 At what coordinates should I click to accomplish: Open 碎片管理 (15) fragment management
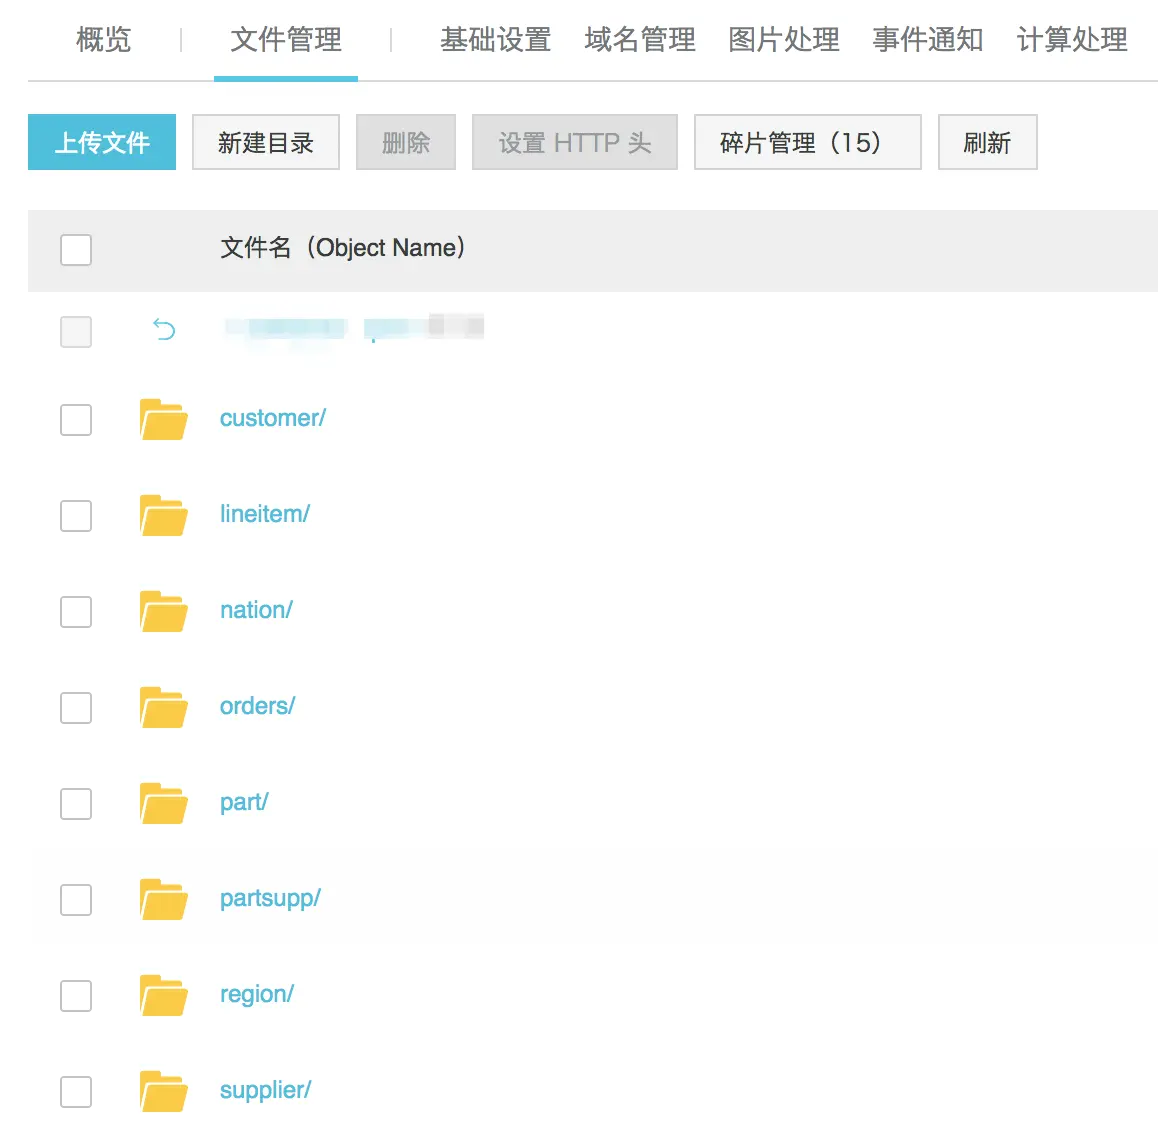point(807,142)
